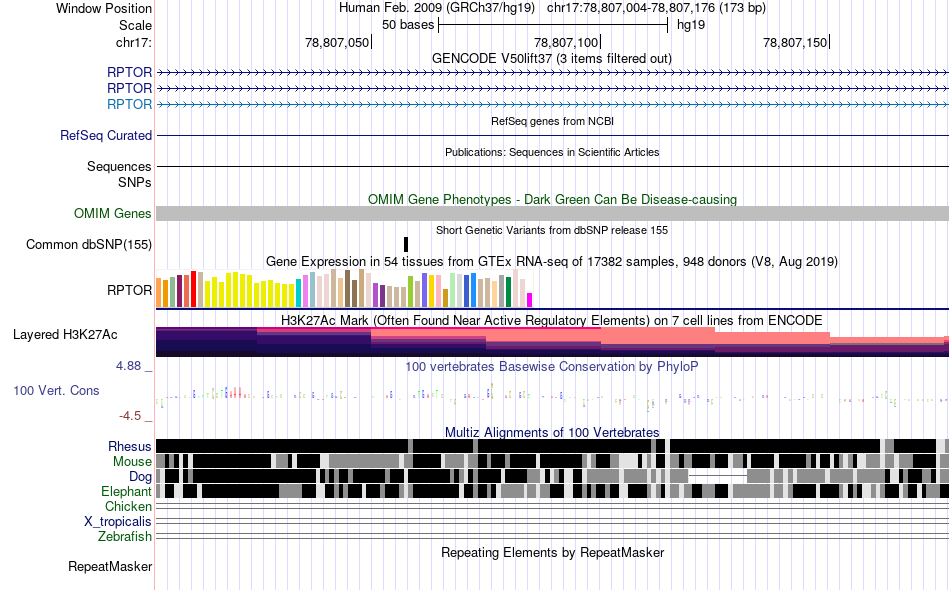Click the OMIM Genes label
Image resolution: width=950 pixels, height=590 pixels.
(x=112, y=213)
